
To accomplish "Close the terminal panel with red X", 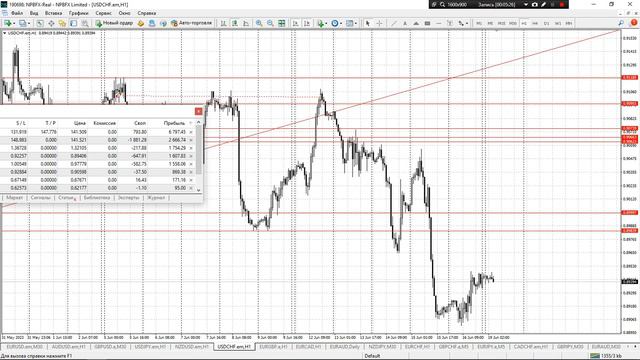I will [x=198, y=111].
